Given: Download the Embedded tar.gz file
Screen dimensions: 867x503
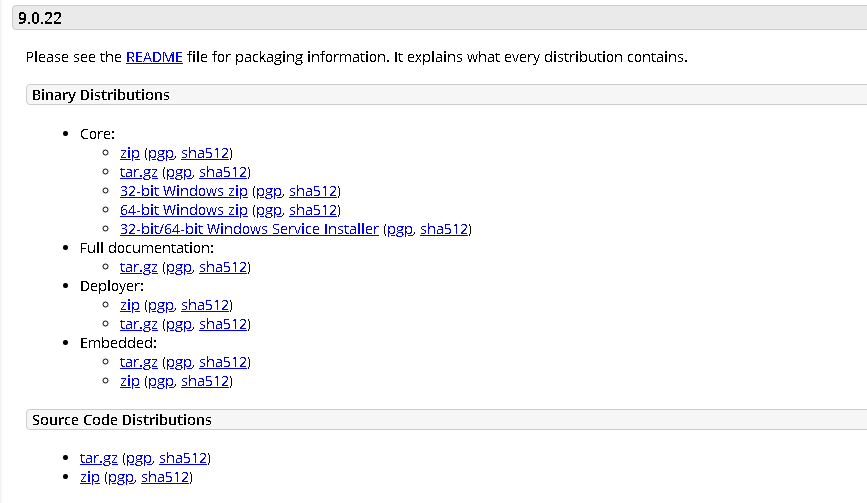Looking at the screenshot, I should (x=139, y=362).
